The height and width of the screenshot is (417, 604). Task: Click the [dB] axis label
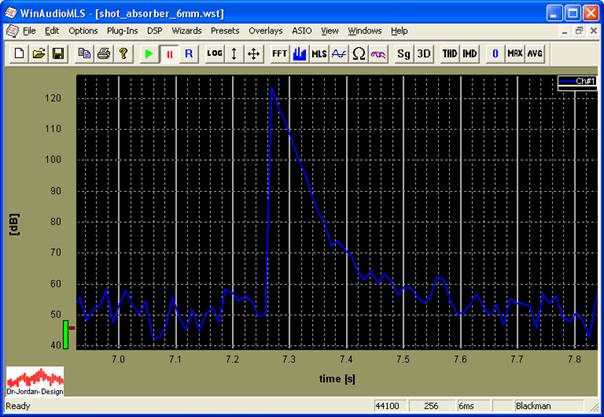(x=14, y=224)
